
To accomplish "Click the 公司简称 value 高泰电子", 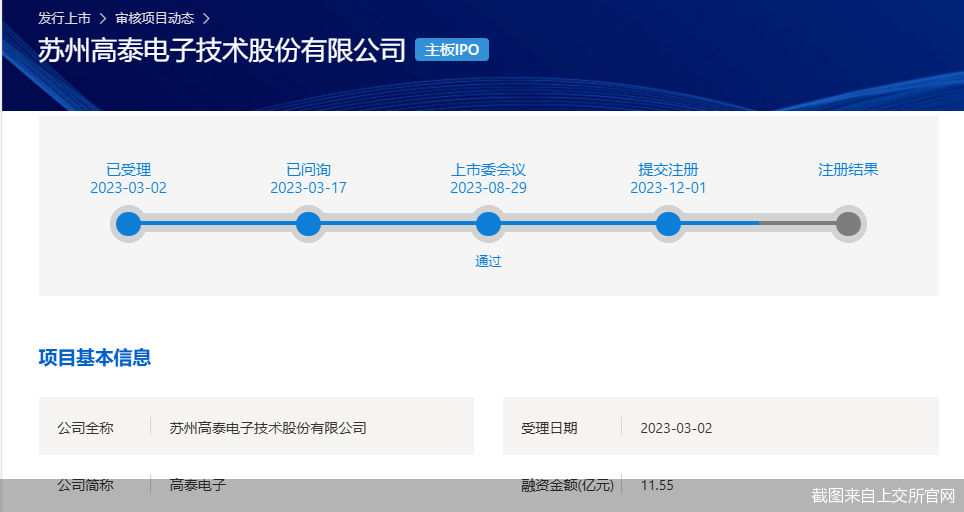I will [198, 486].
